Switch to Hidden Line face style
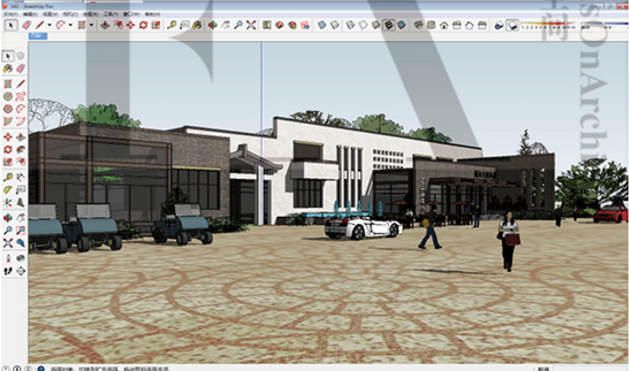The height and width of the screenshot is (371, 629). click(363, 25)
